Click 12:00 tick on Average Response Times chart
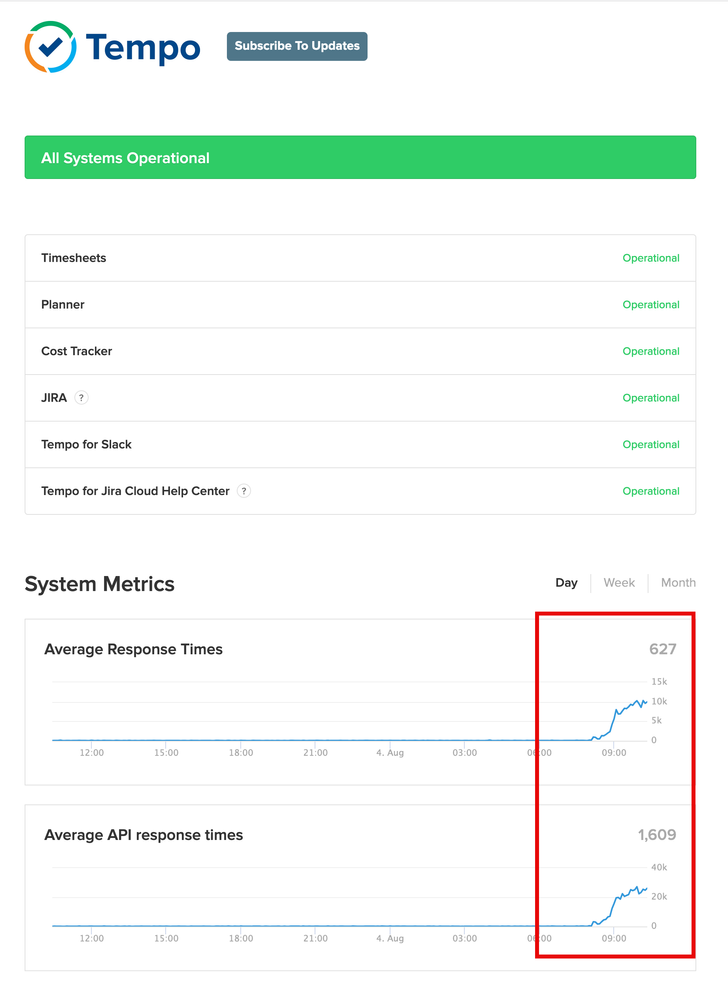Viewport: 728px width, 998px height. 92,752
